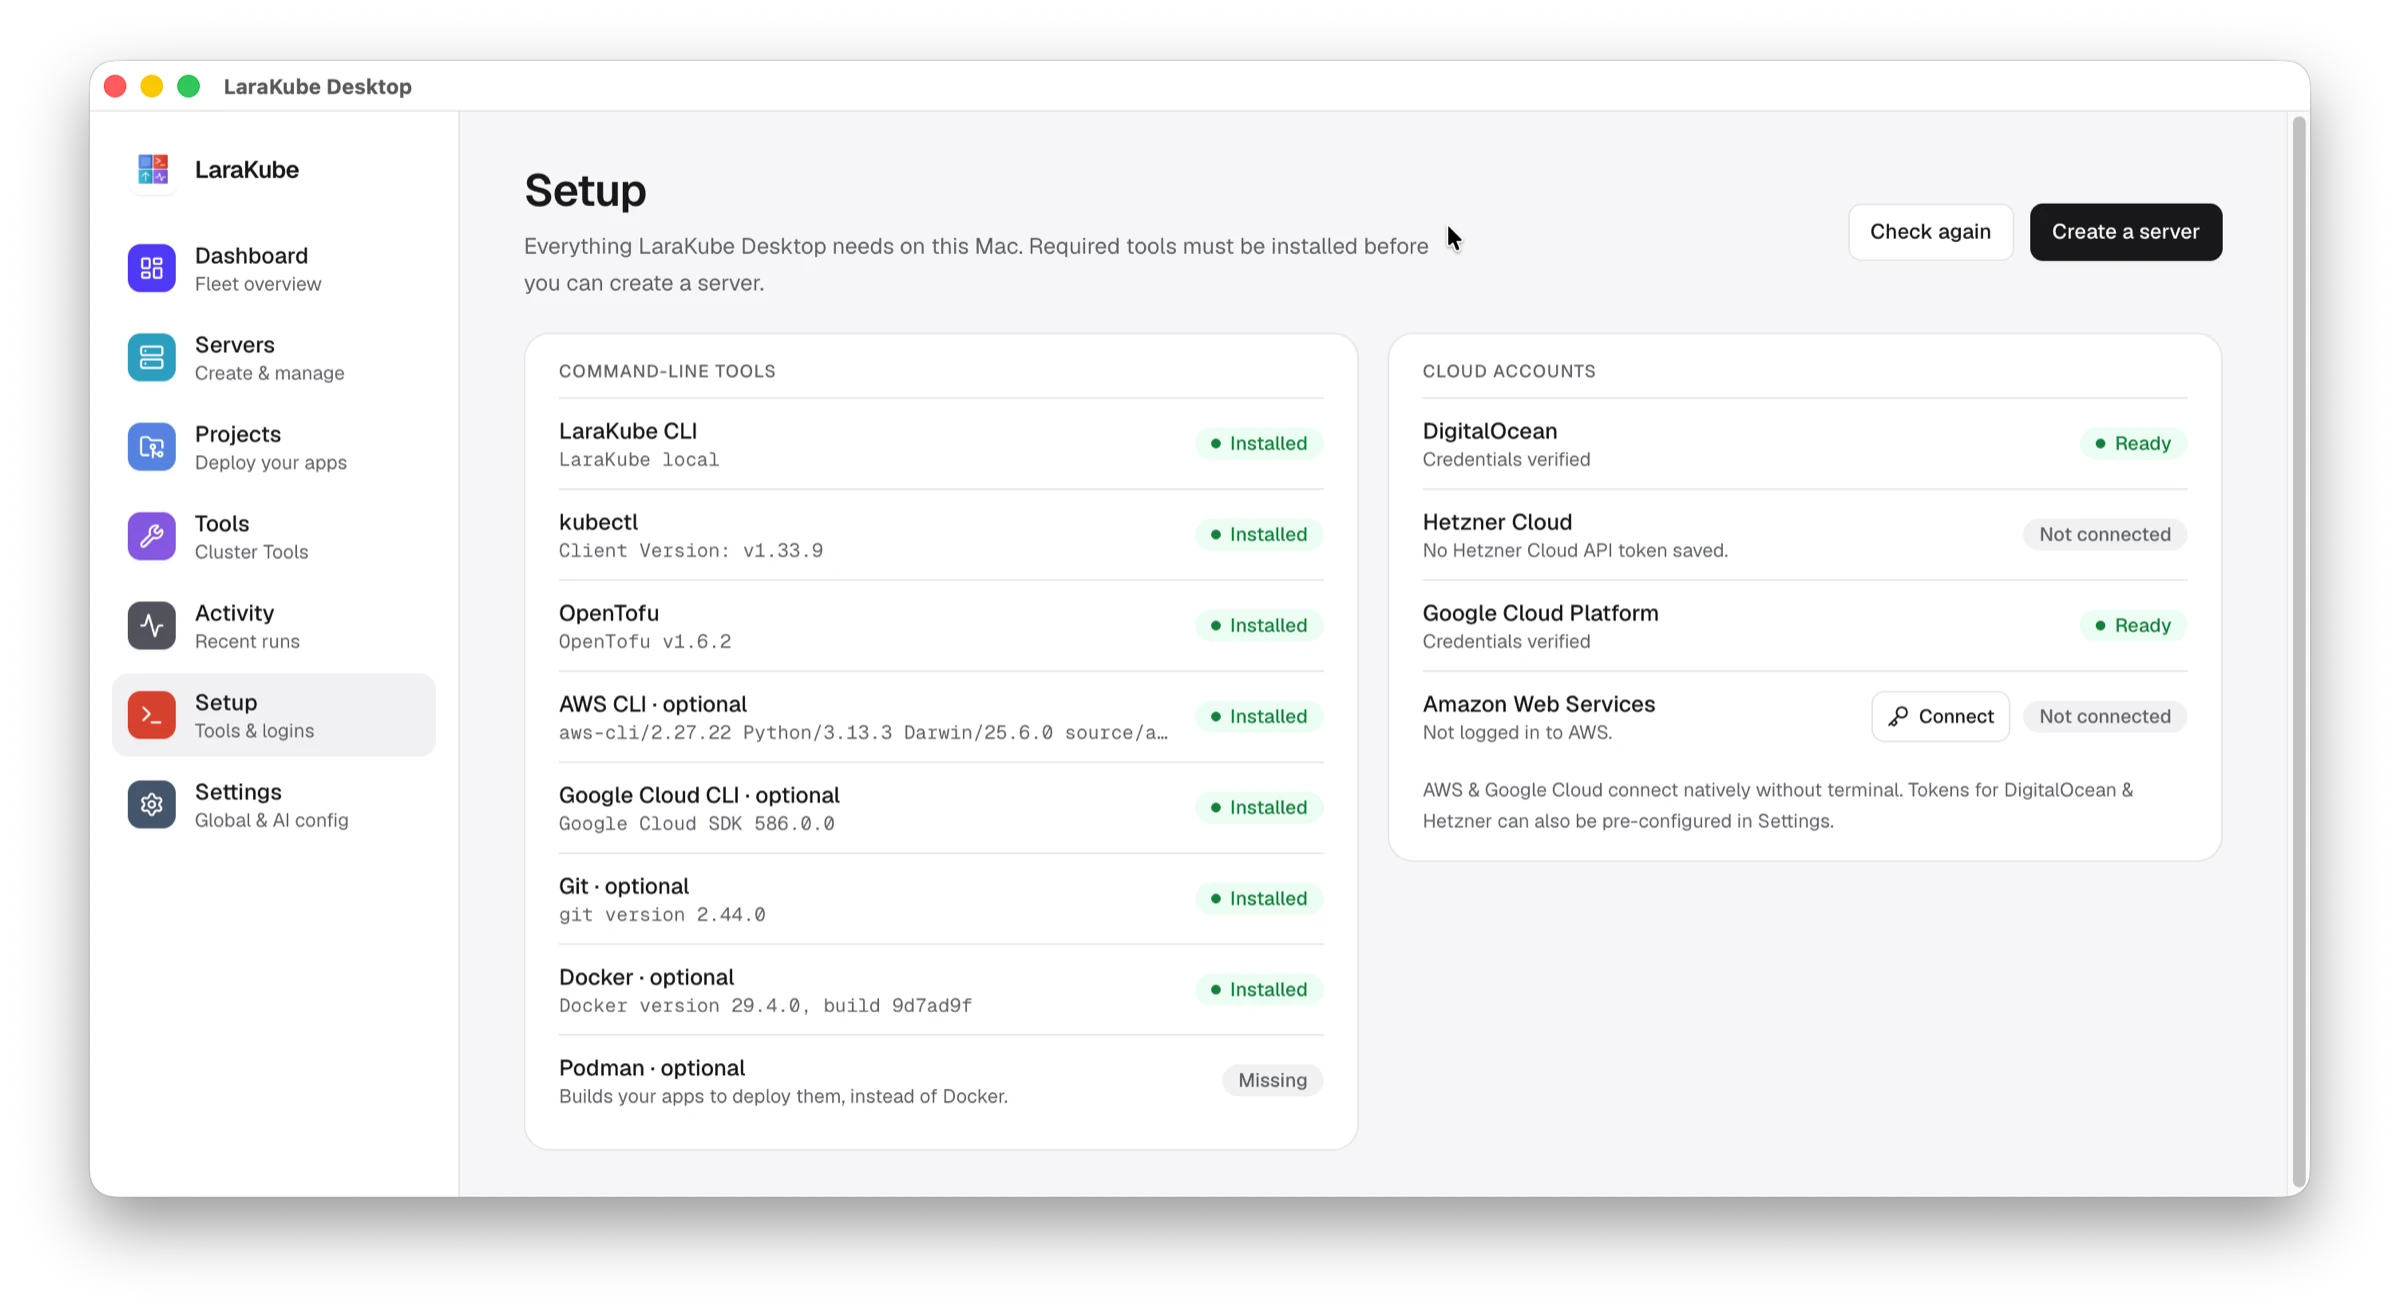Screen dimensions: 2400x1315
Task: Click the kubectl row title
Action: tap(598, 522)
